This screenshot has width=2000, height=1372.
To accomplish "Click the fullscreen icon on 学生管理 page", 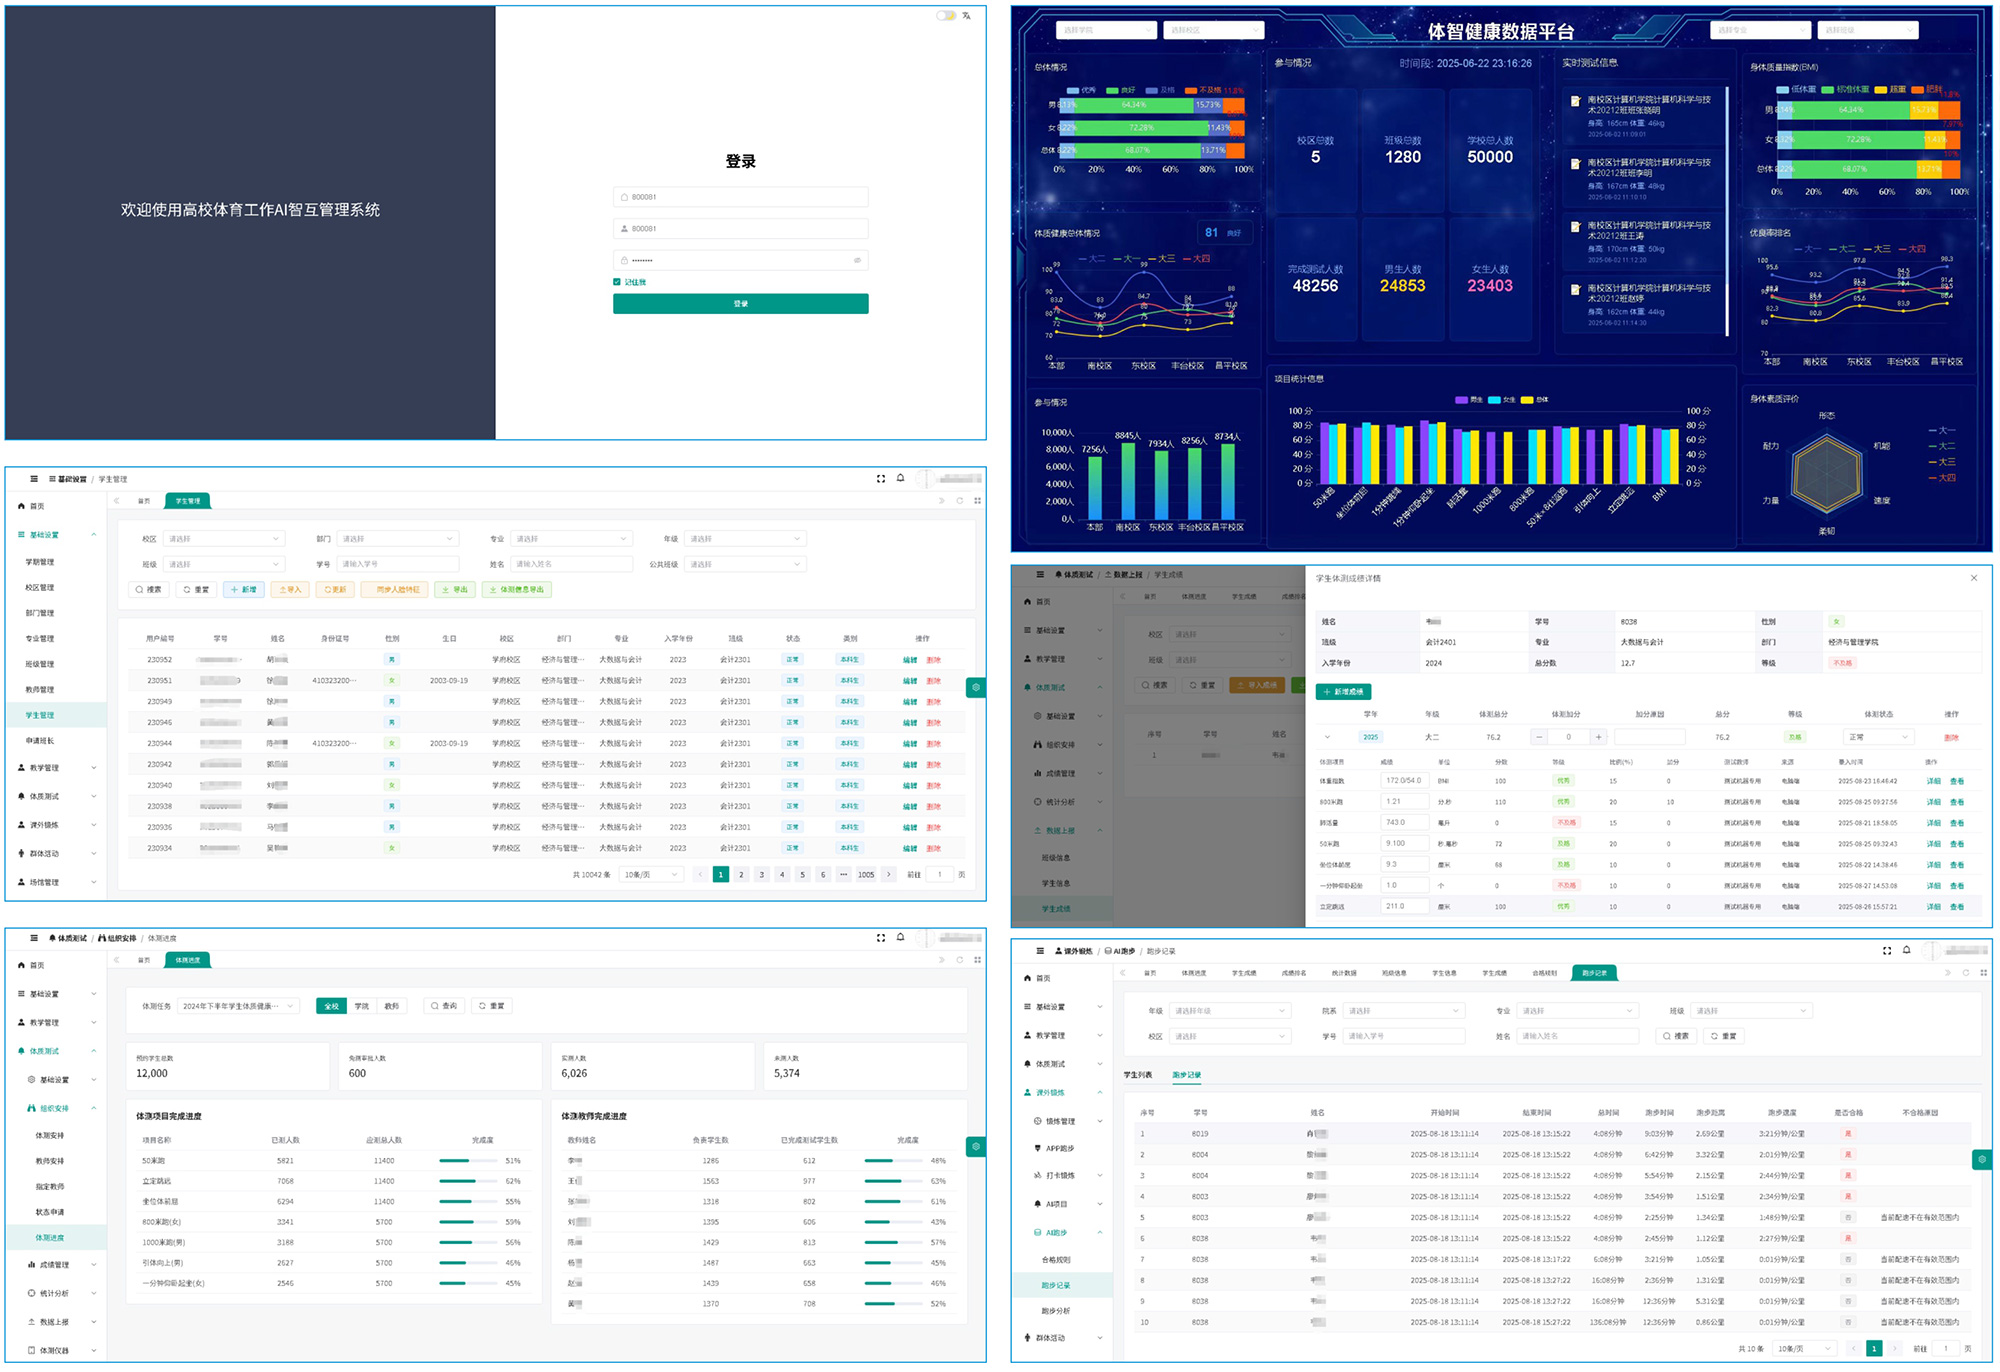I will click(881, 479).
